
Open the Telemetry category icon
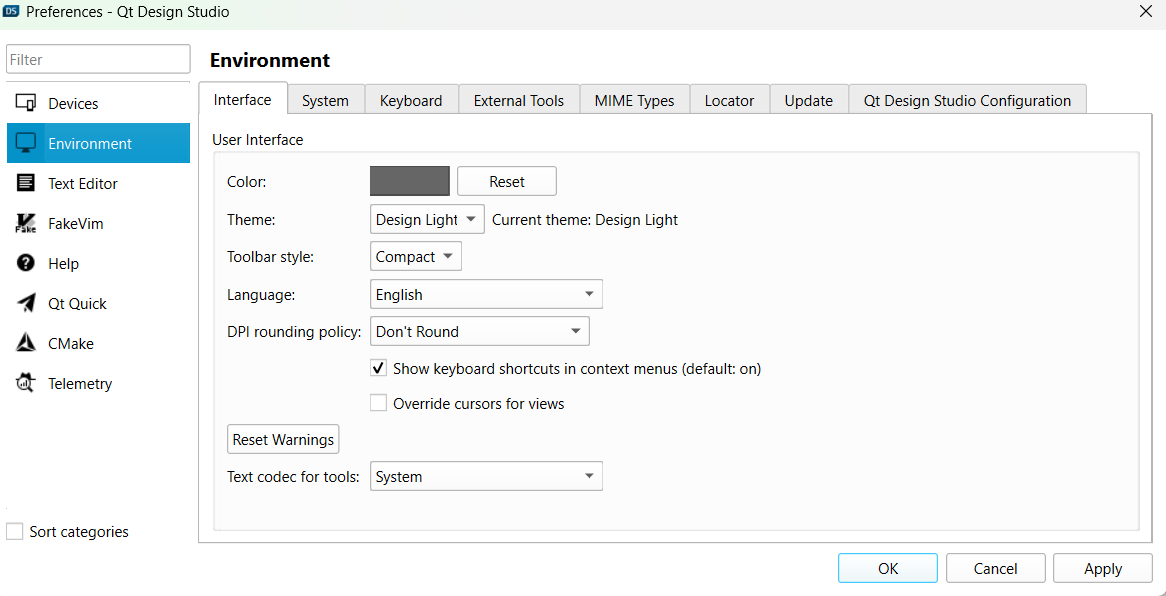tap(26, 383)
